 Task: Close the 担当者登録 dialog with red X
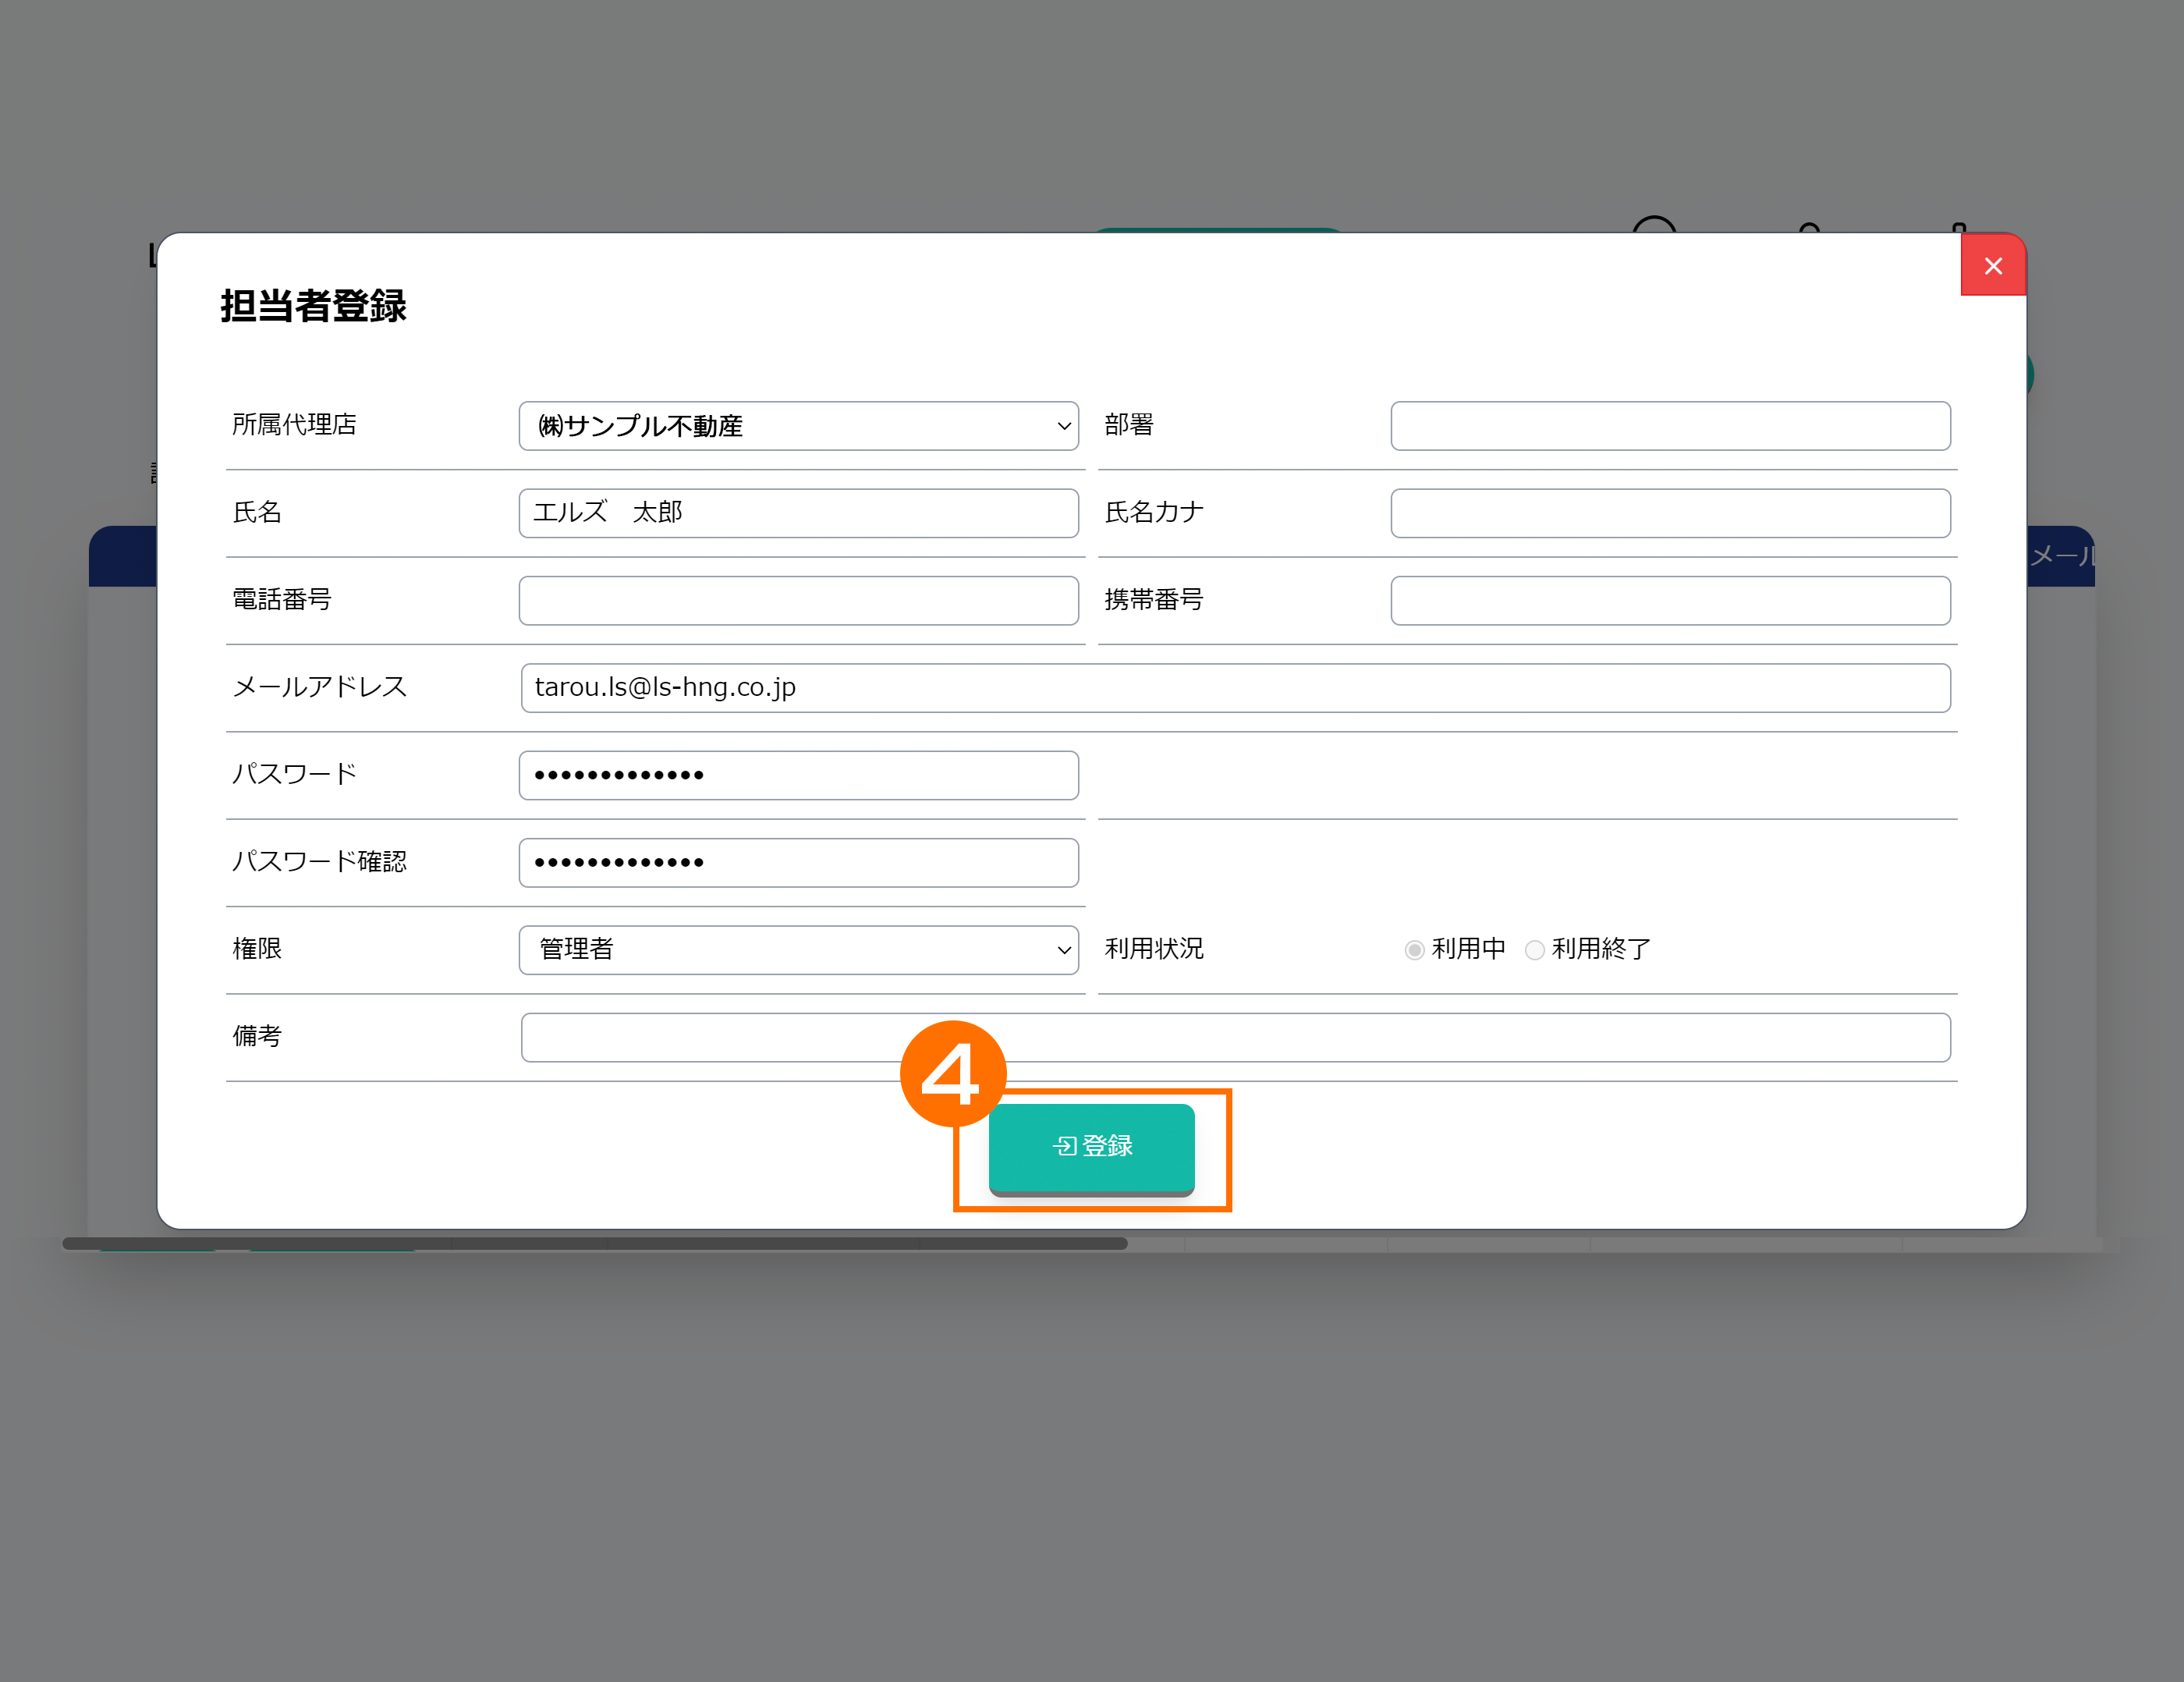[1992, 266]
